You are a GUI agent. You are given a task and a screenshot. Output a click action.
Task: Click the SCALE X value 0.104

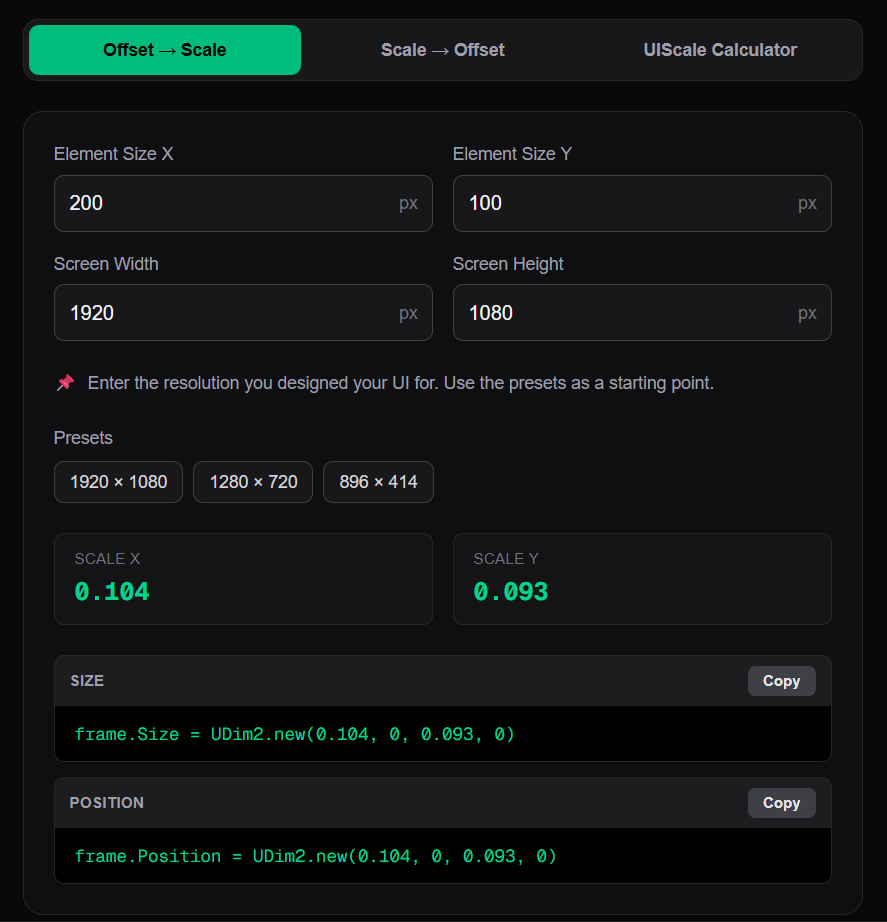pos(112,592)
